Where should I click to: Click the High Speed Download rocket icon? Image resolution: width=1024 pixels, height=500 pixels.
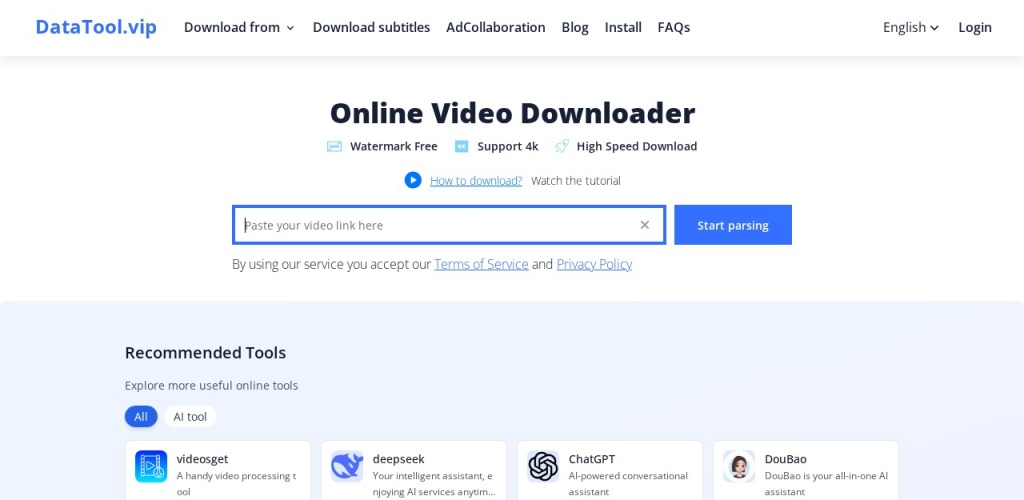[562, 146]
